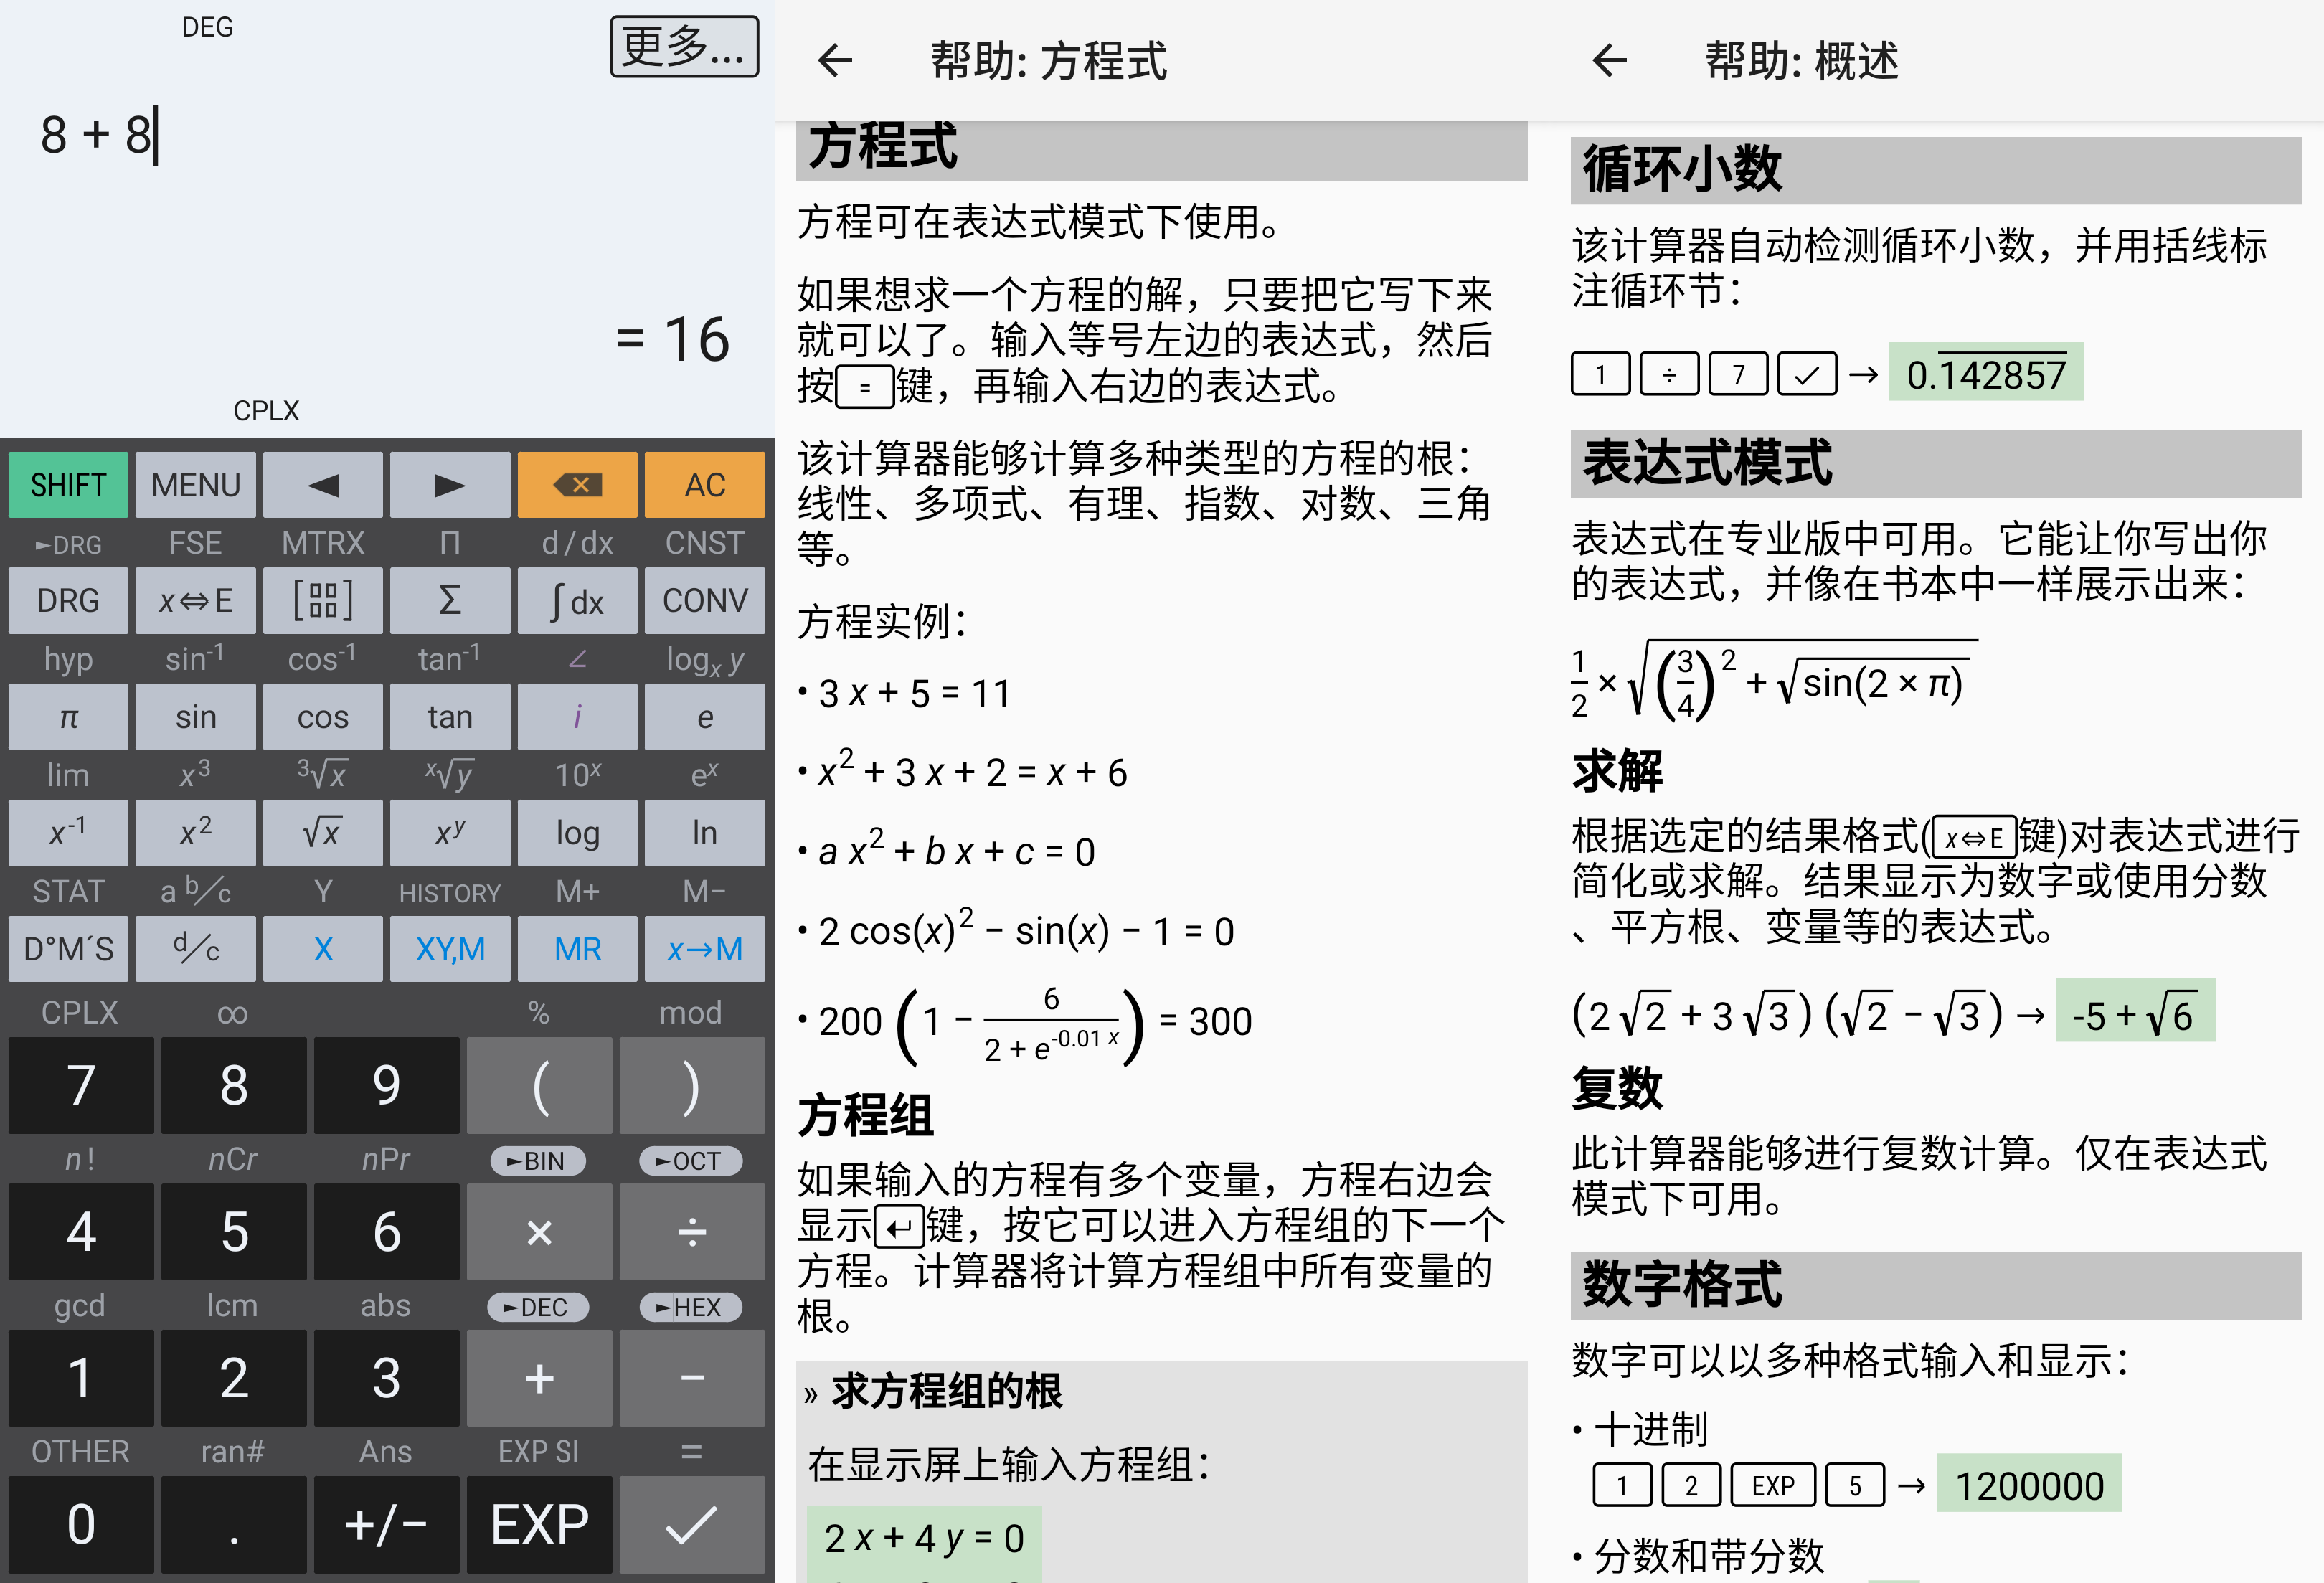Toggle the SHIFT key
Image resolution: width=2324 pixels, height=1583 pixels.
pos(68,485)
